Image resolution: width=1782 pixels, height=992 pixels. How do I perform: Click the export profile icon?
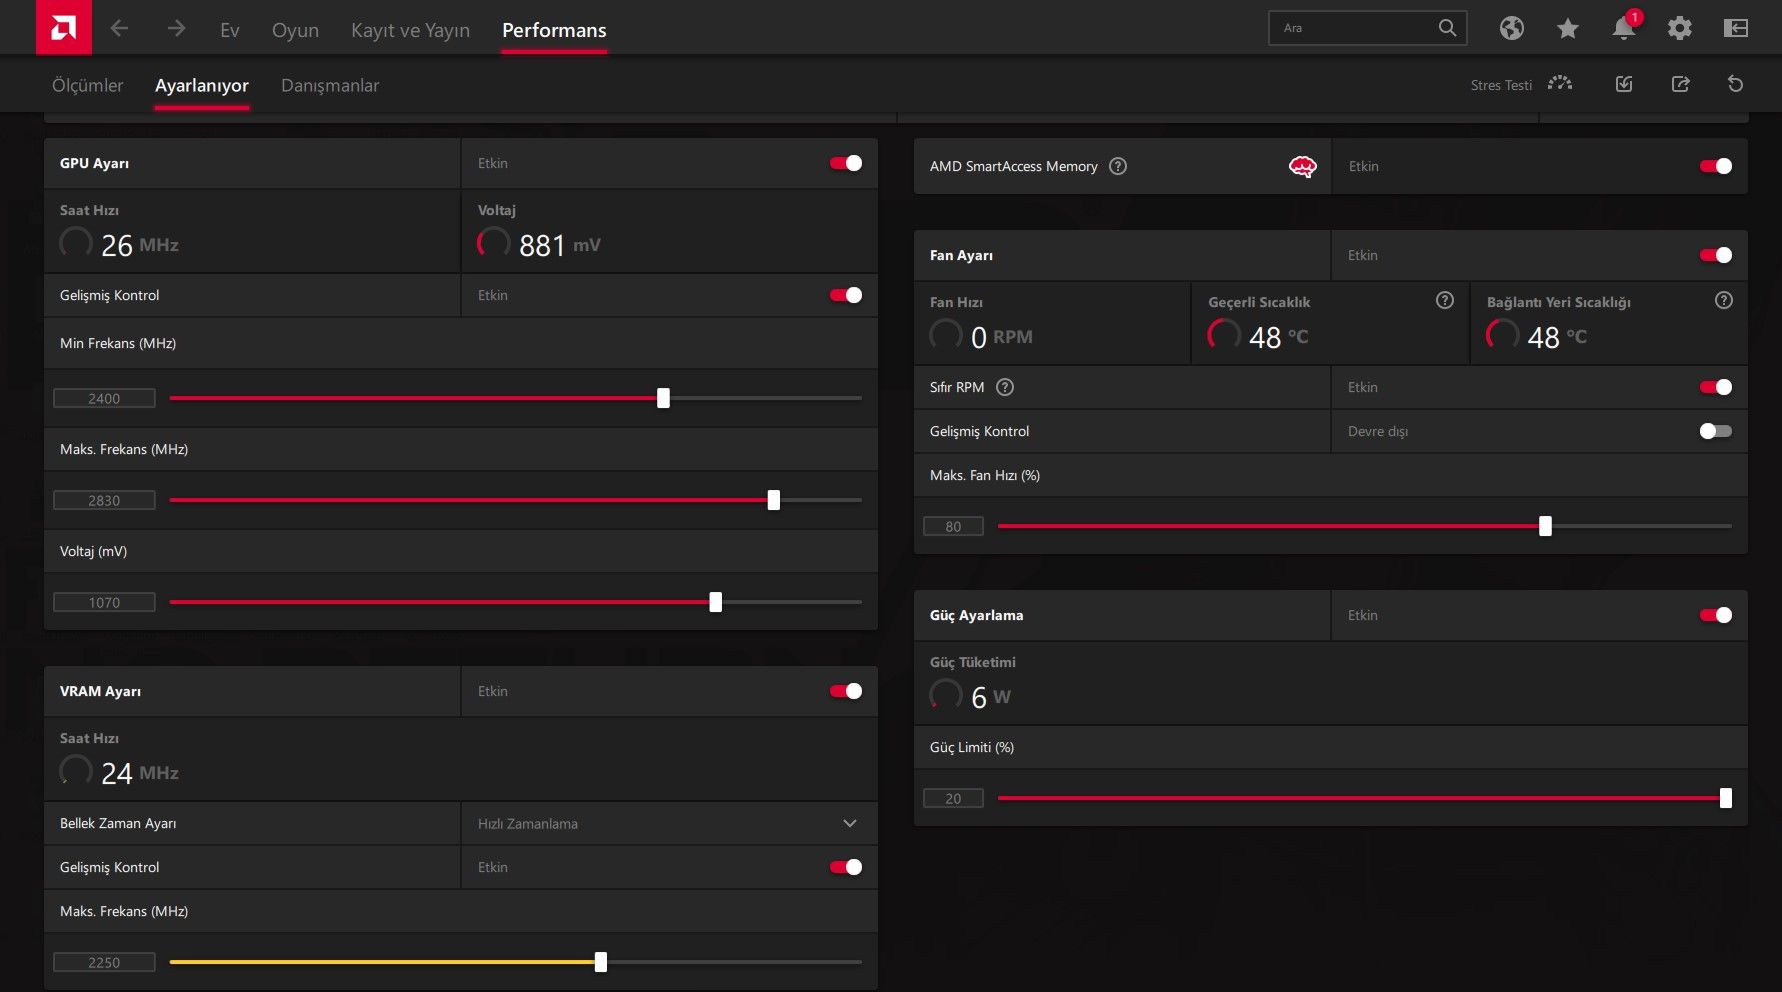click(x=1680, y=84)
